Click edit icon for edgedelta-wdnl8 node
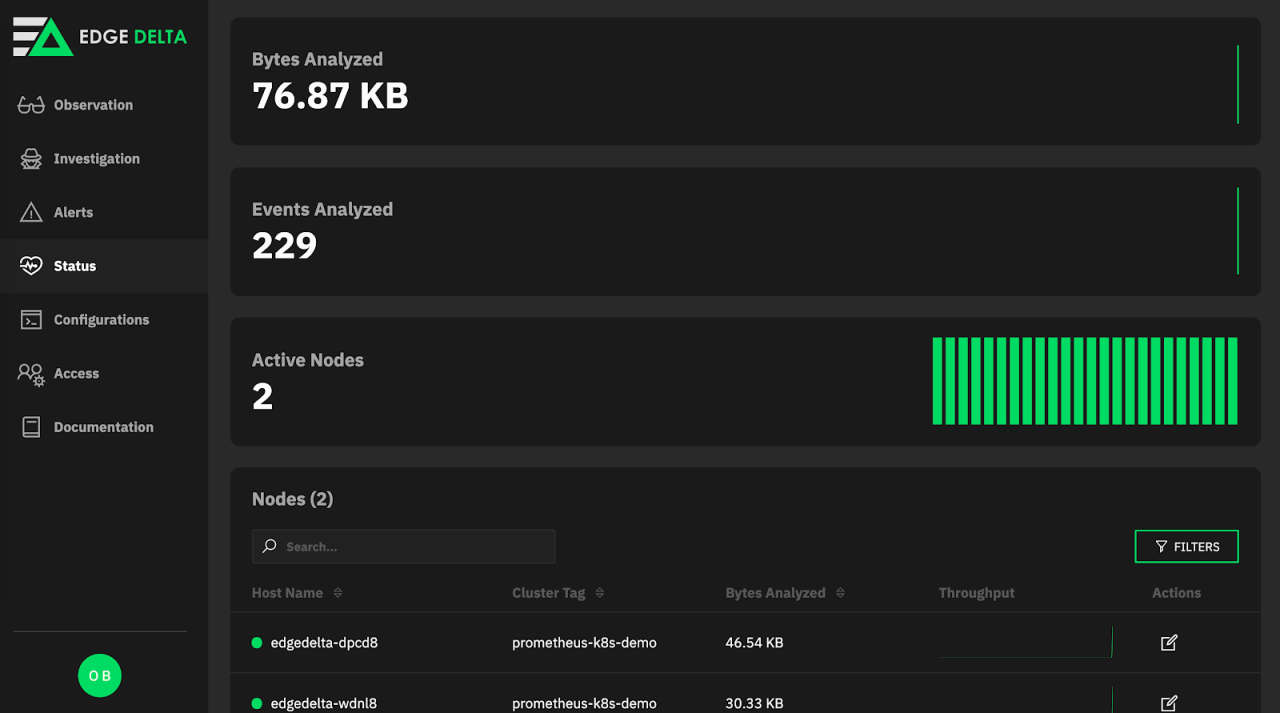Image resolution: width=1280 pixels, height=713 pixels. pos(1168,702)
